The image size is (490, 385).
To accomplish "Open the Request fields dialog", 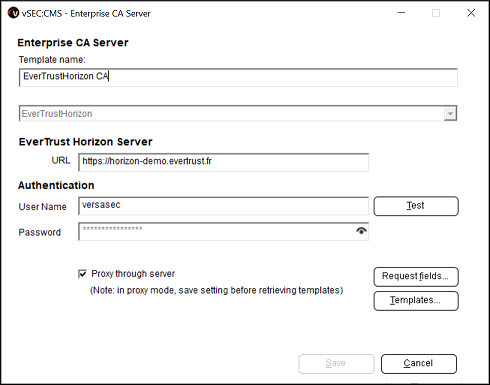I will coord(416,277).
